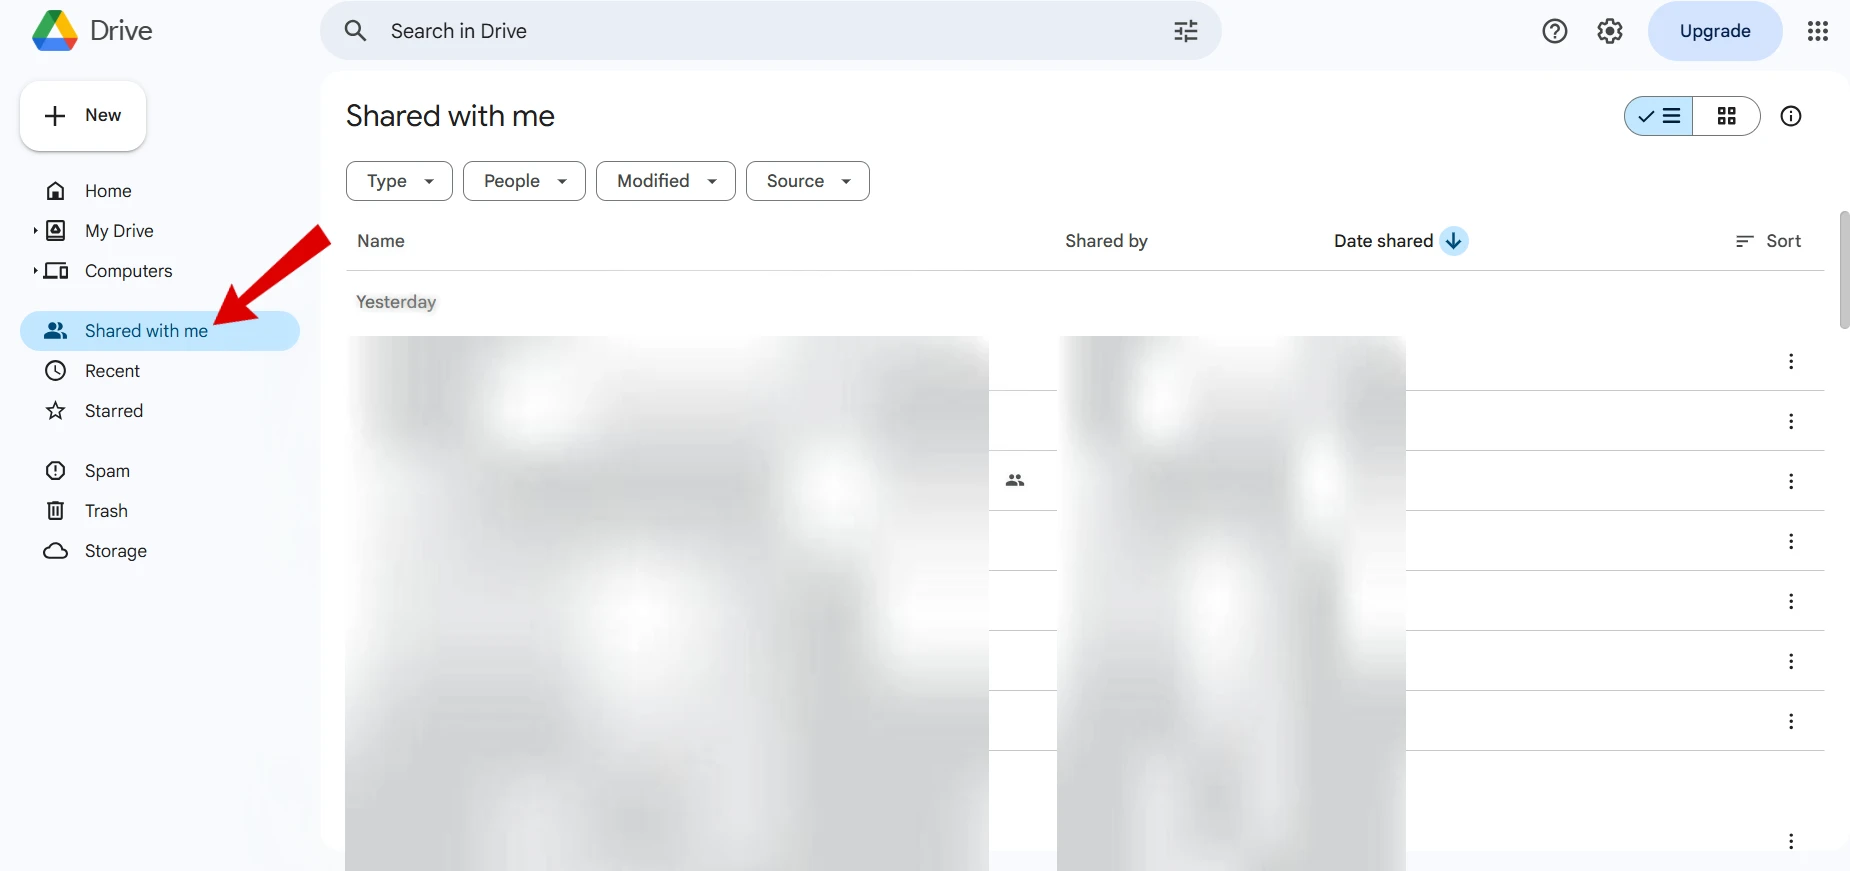
Task: Open the Trash section
Action: [106, 511]
